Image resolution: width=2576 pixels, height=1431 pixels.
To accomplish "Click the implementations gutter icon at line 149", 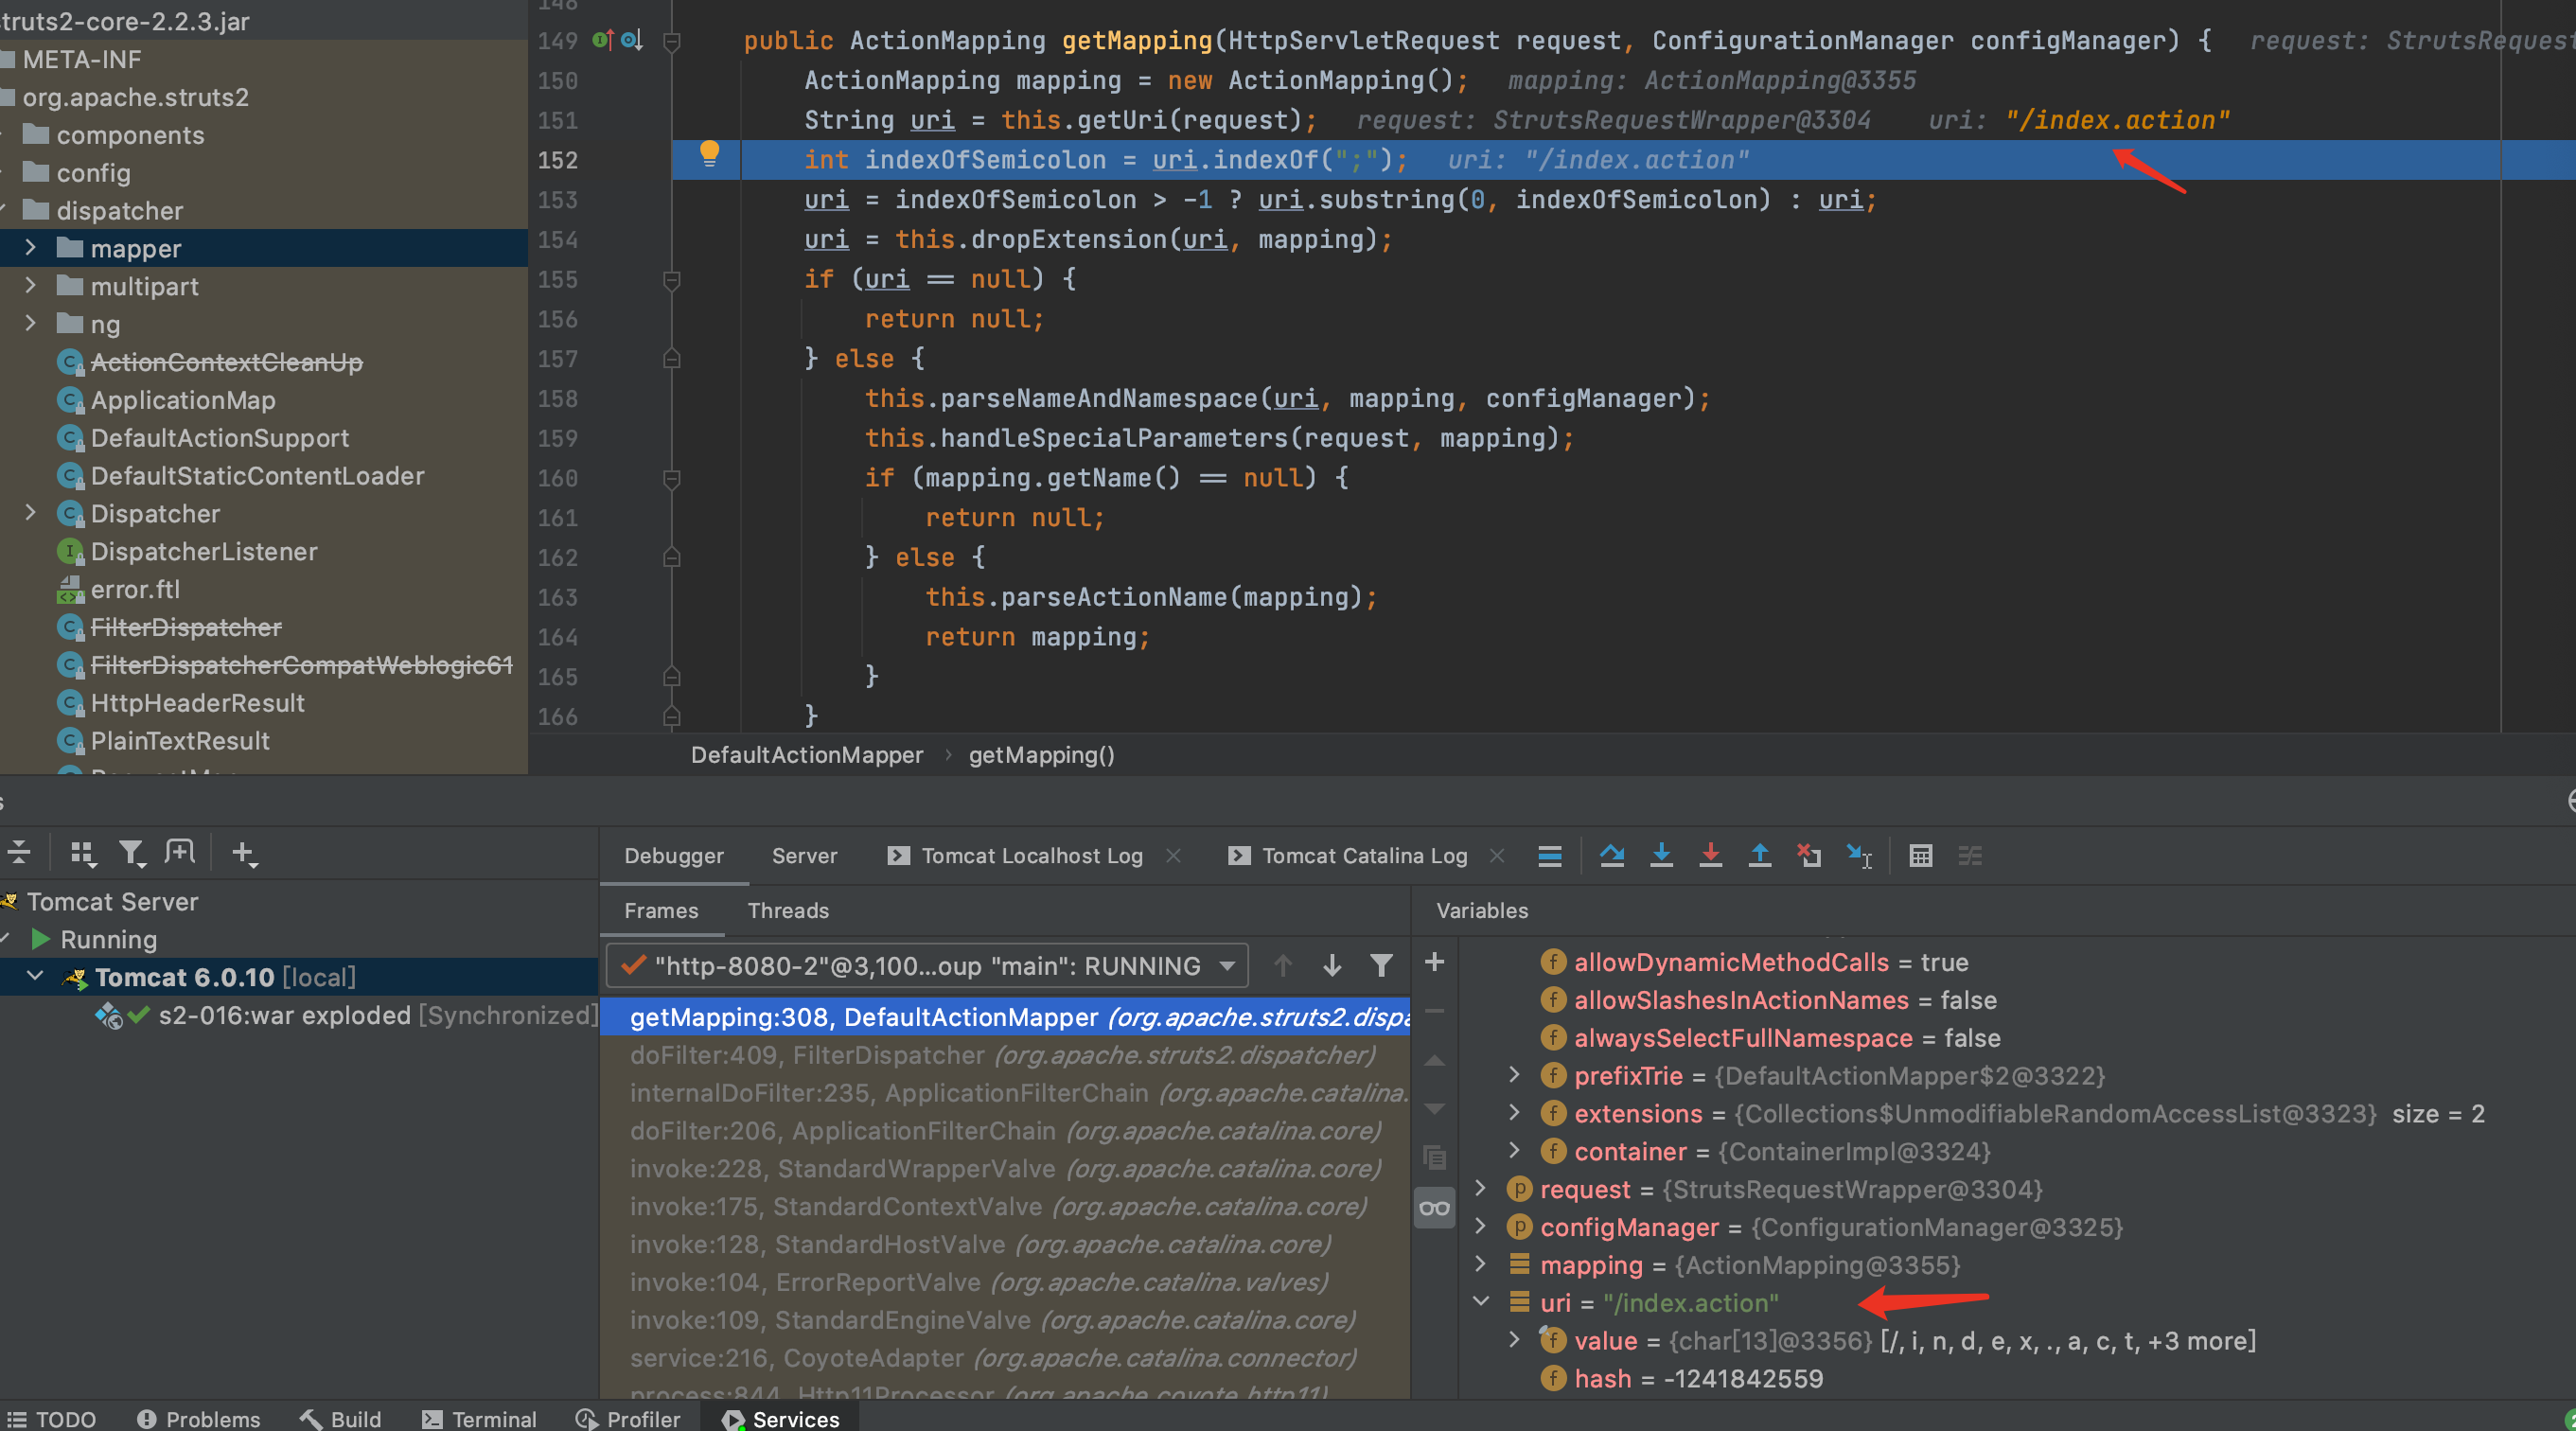I will (x=631, y=40).
